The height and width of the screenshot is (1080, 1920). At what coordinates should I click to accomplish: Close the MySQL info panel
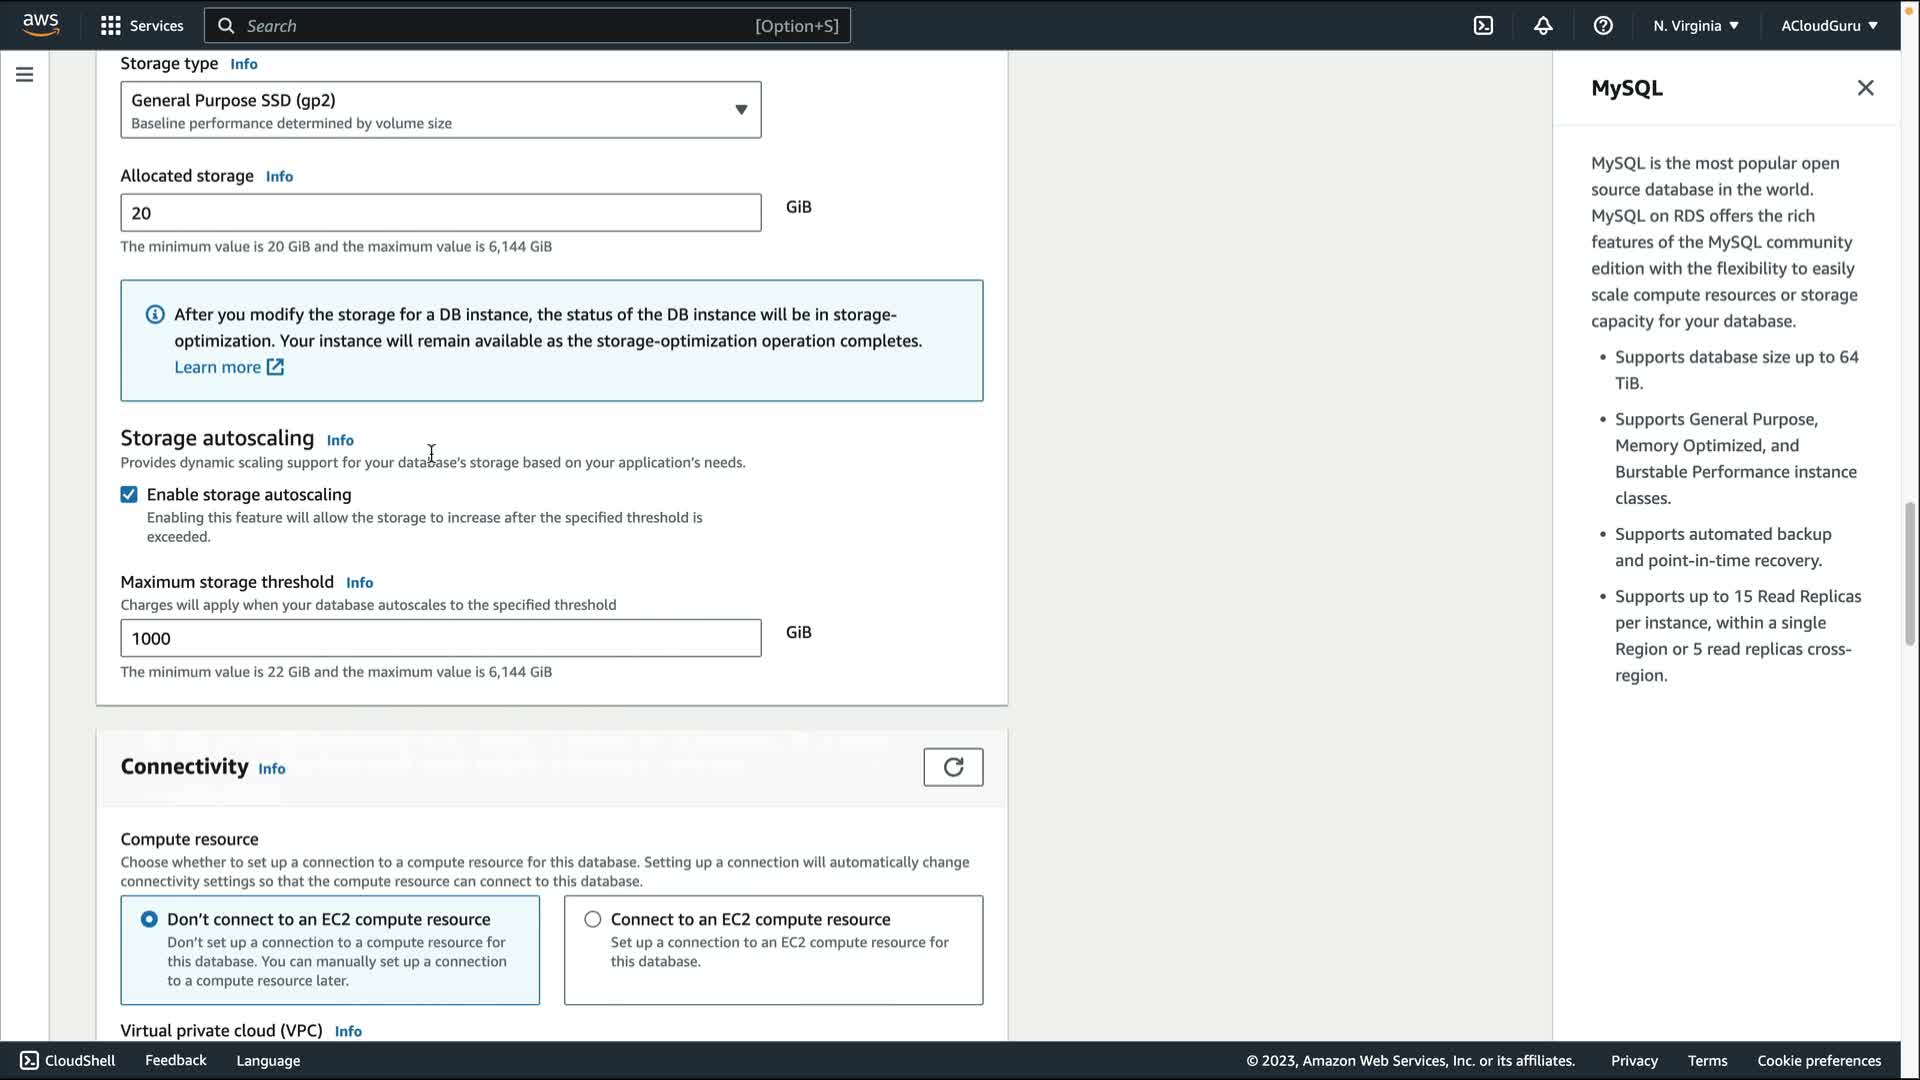pos(1865,88)
